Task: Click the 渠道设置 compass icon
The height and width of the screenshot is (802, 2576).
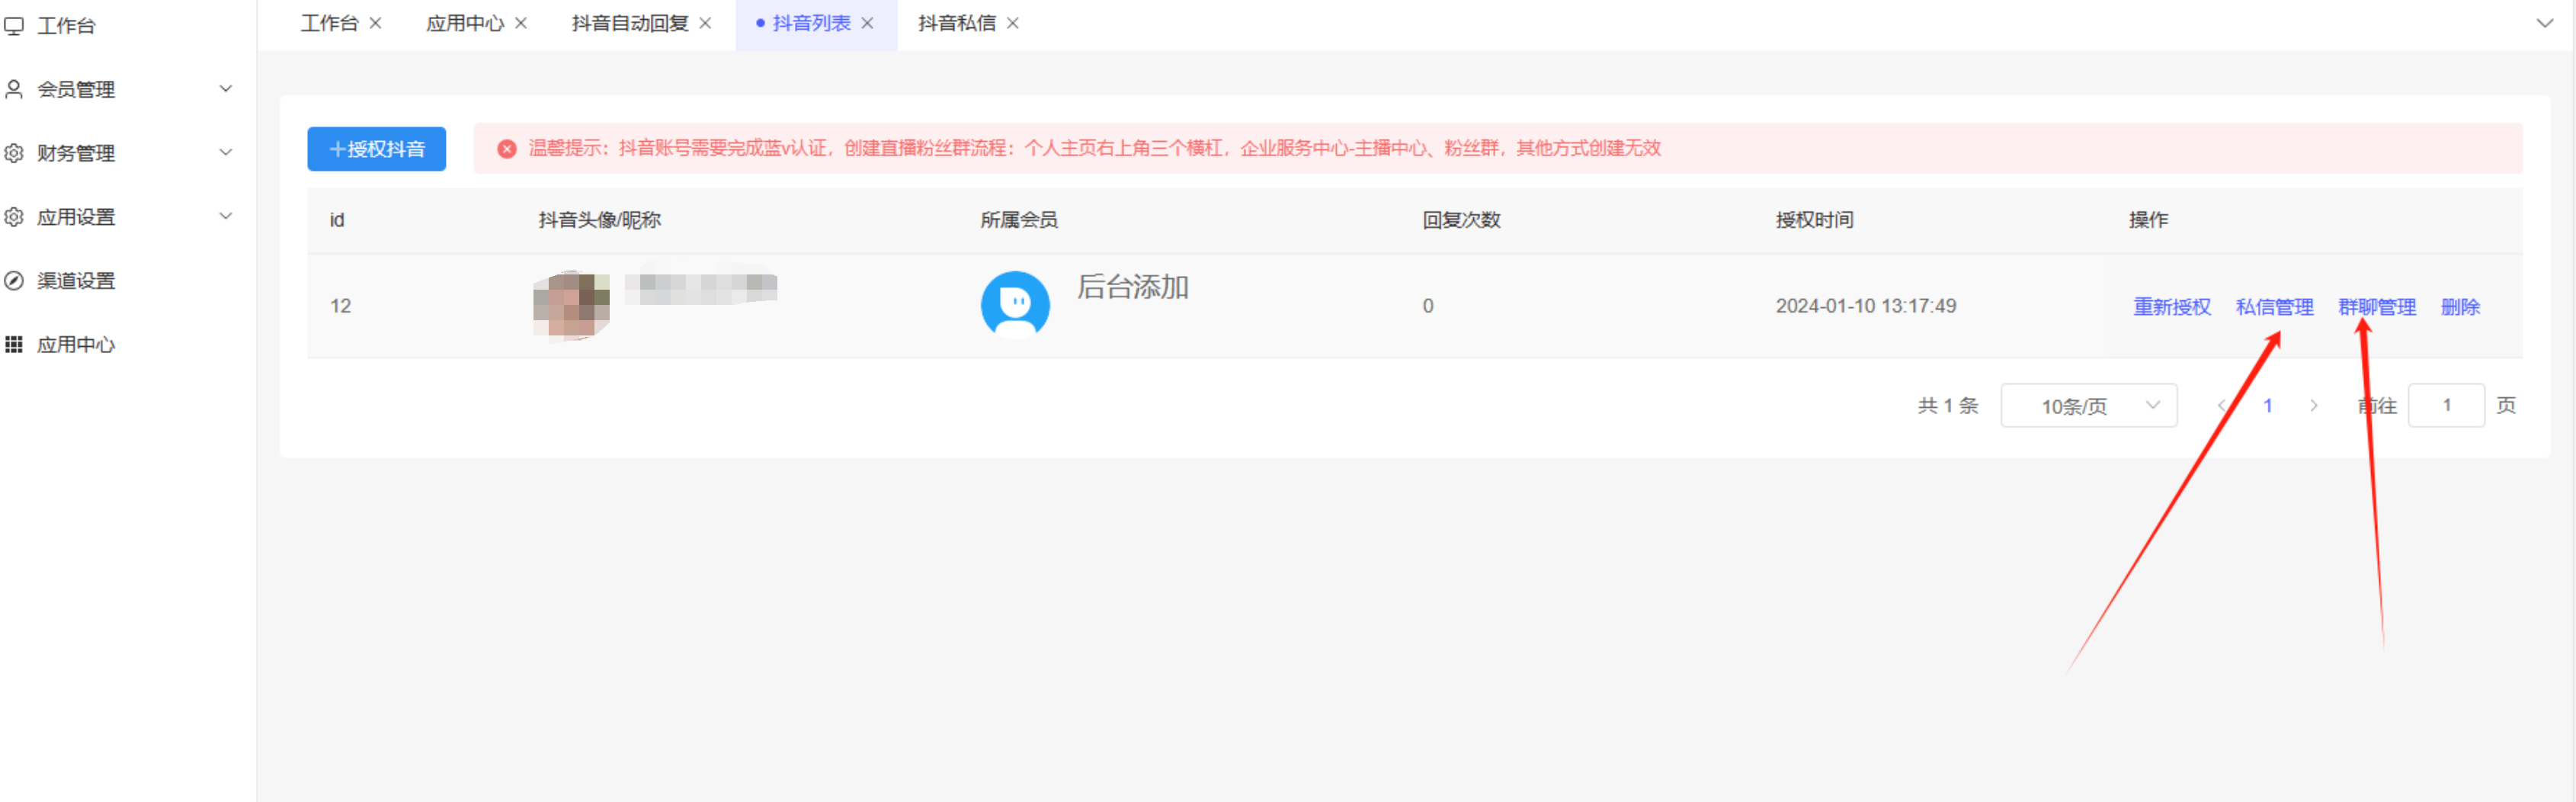Action: [x=14, y=281]
